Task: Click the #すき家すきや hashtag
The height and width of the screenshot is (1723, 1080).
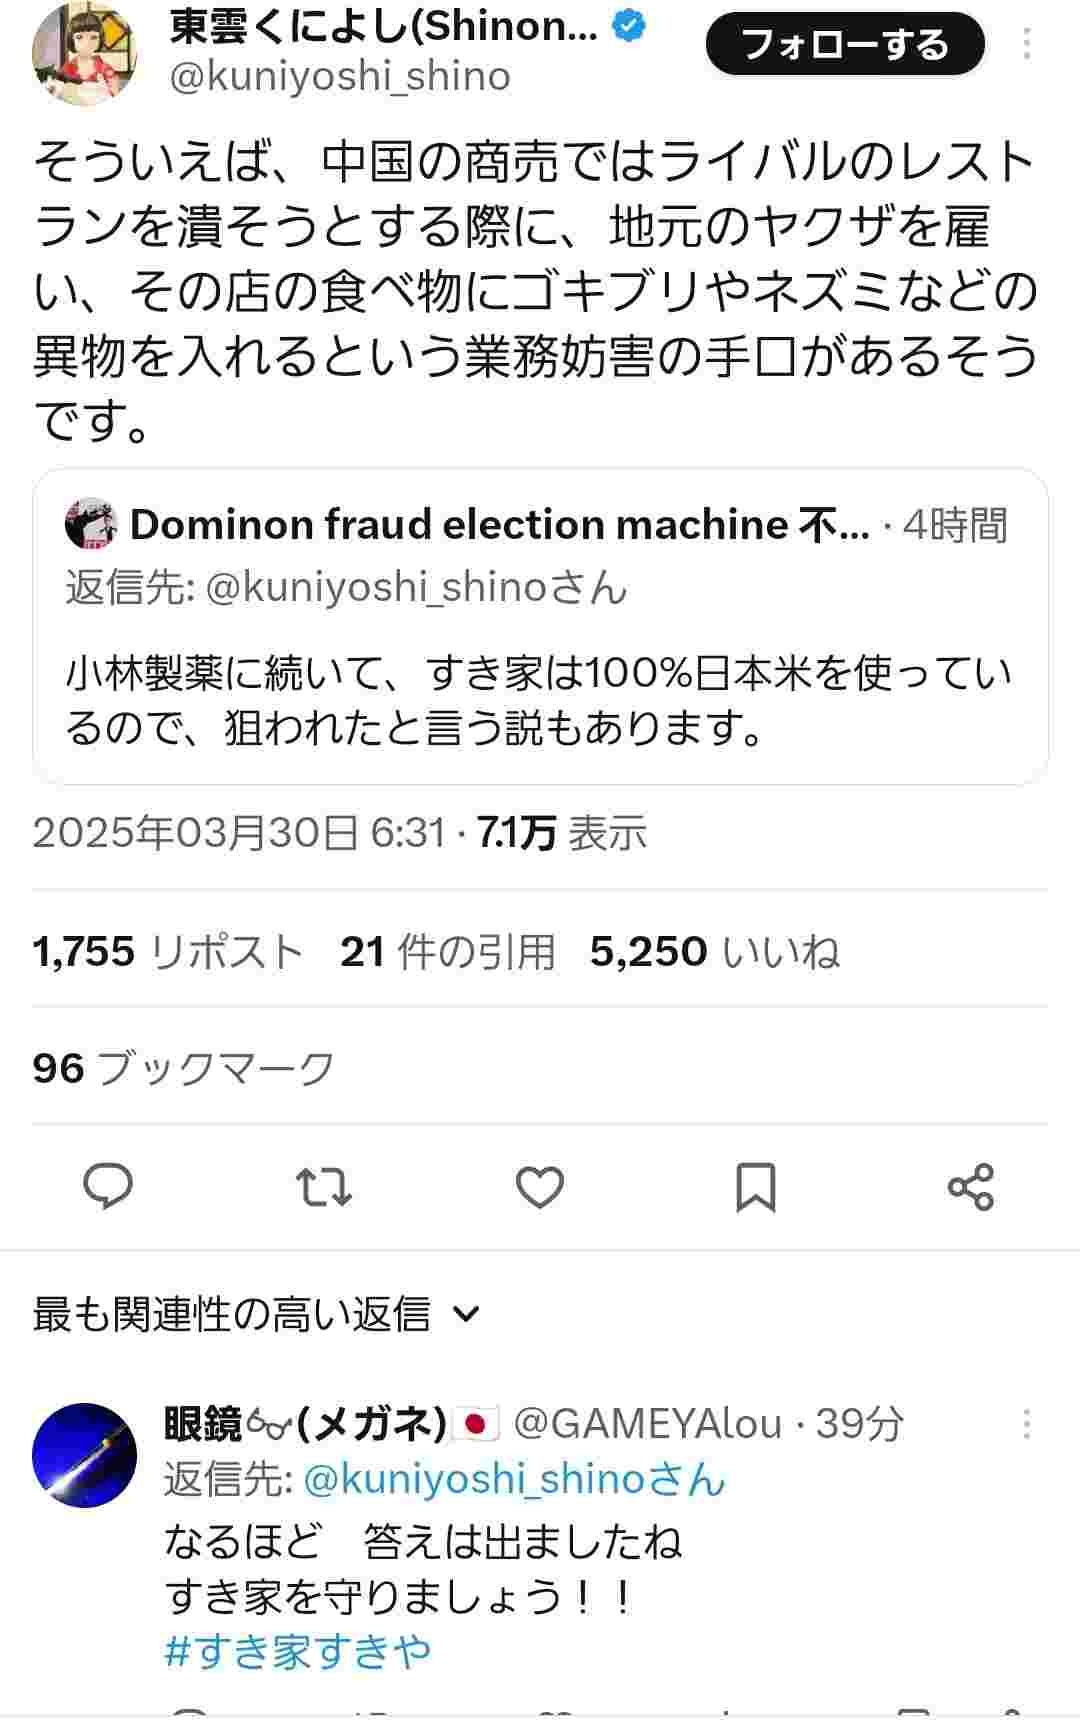Action: pos(298,1651)
